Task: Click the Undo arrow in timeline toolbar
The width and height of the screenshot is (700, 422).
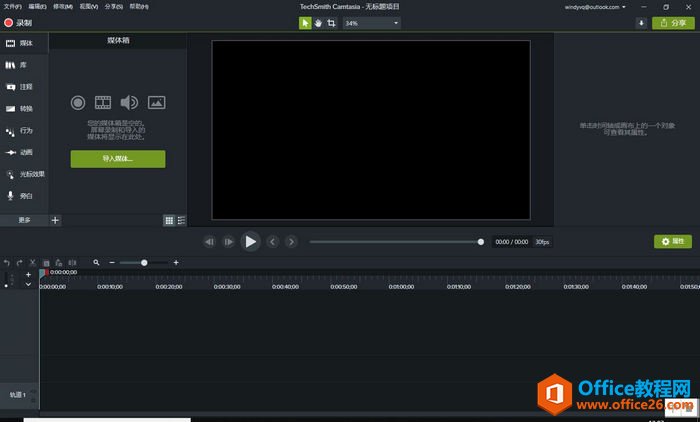Action: click(7, 262)
